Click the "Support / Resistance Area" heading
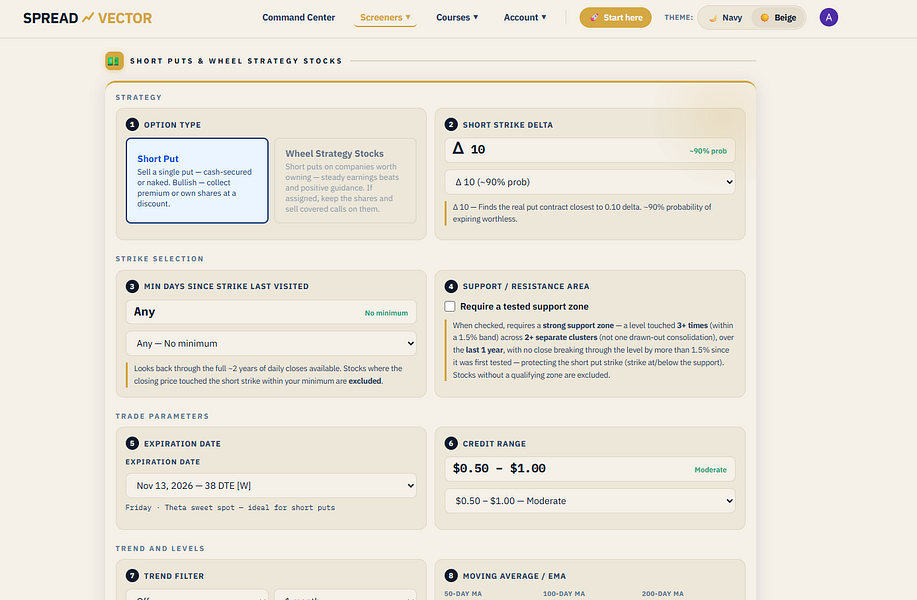The width and height of the screenshot is (917, 600). tap(526, 287)
